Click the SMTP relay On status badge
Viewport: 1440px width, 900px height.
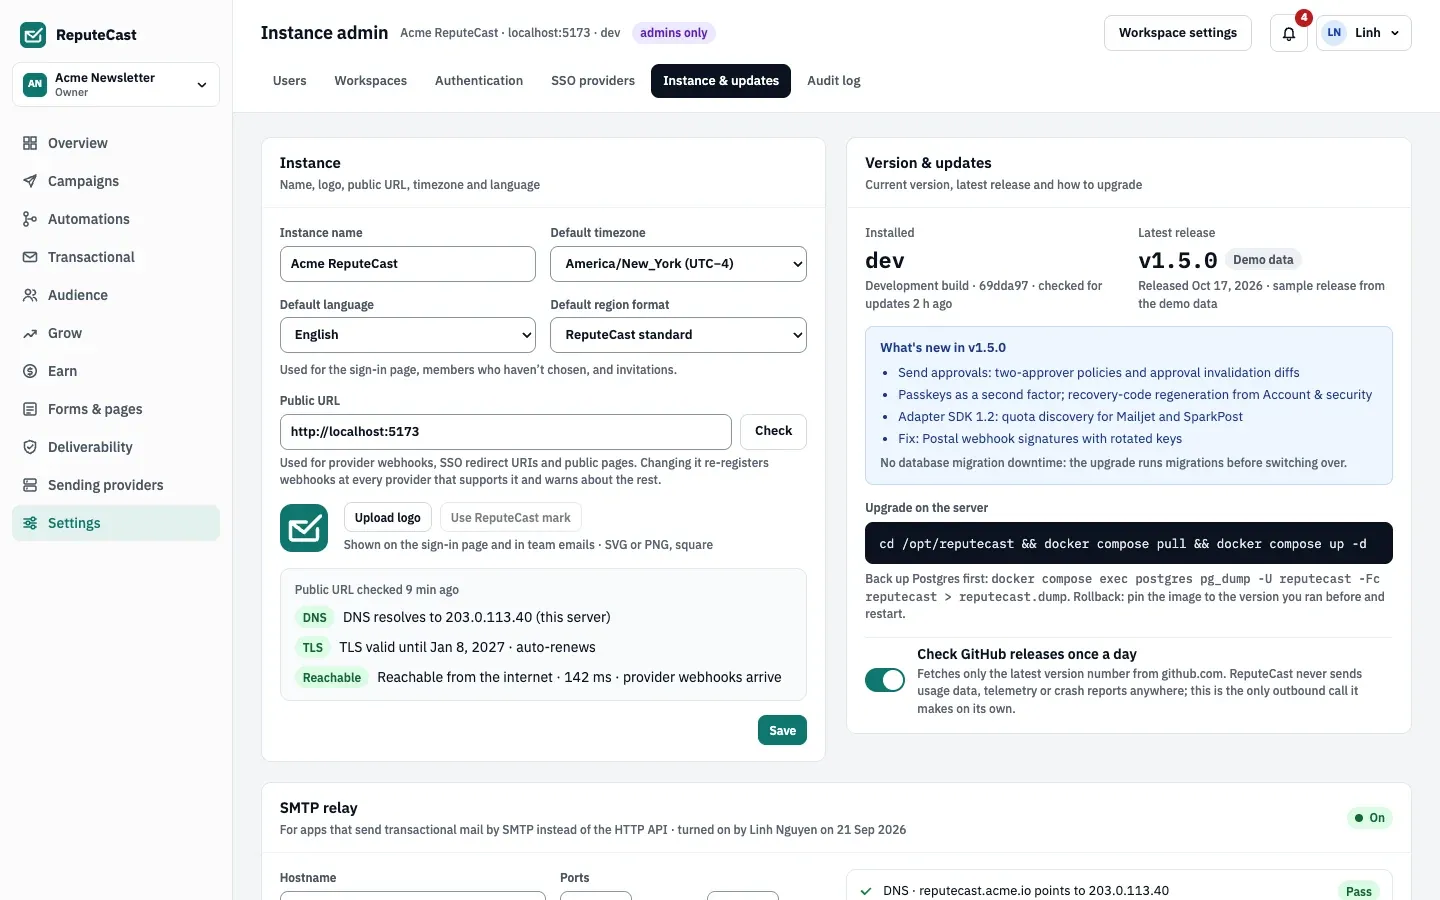point(1370,818)
